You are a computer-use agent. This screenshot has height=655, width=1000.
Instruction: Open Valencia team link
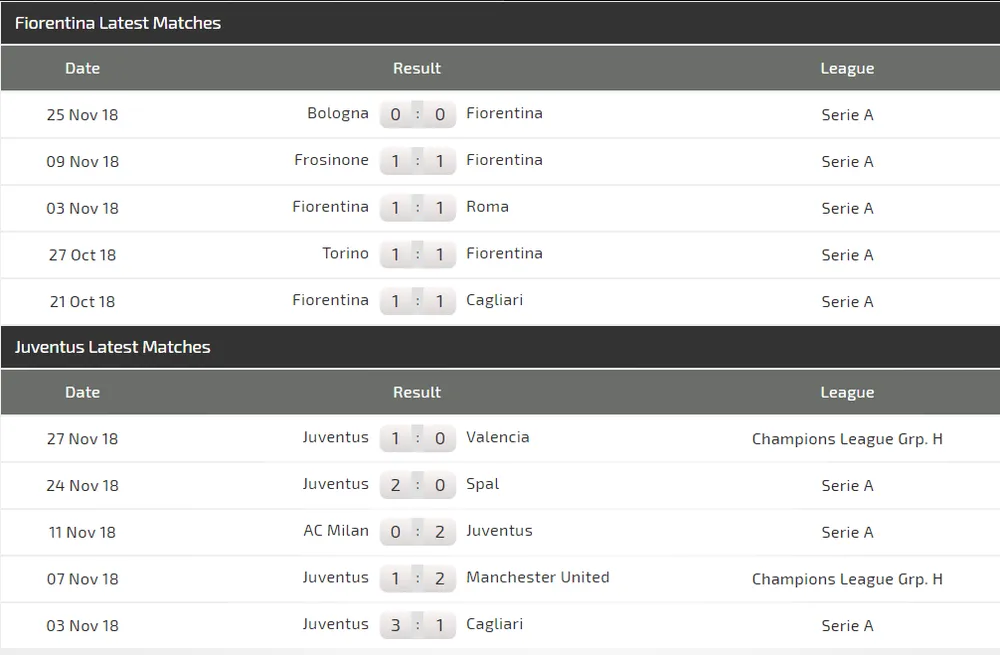click(x=497, y=437)
